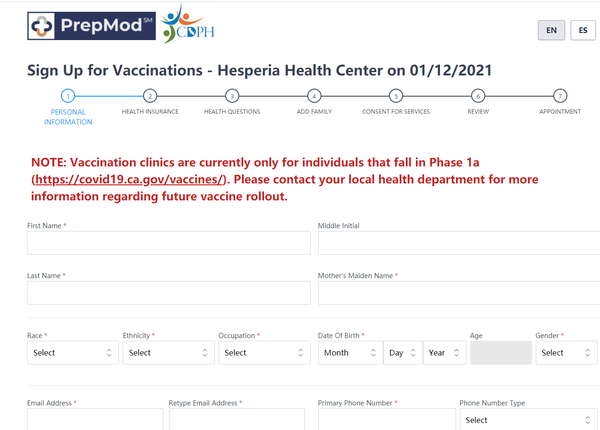Open the Occupation dropdown
600x430 pixels.
264,353
